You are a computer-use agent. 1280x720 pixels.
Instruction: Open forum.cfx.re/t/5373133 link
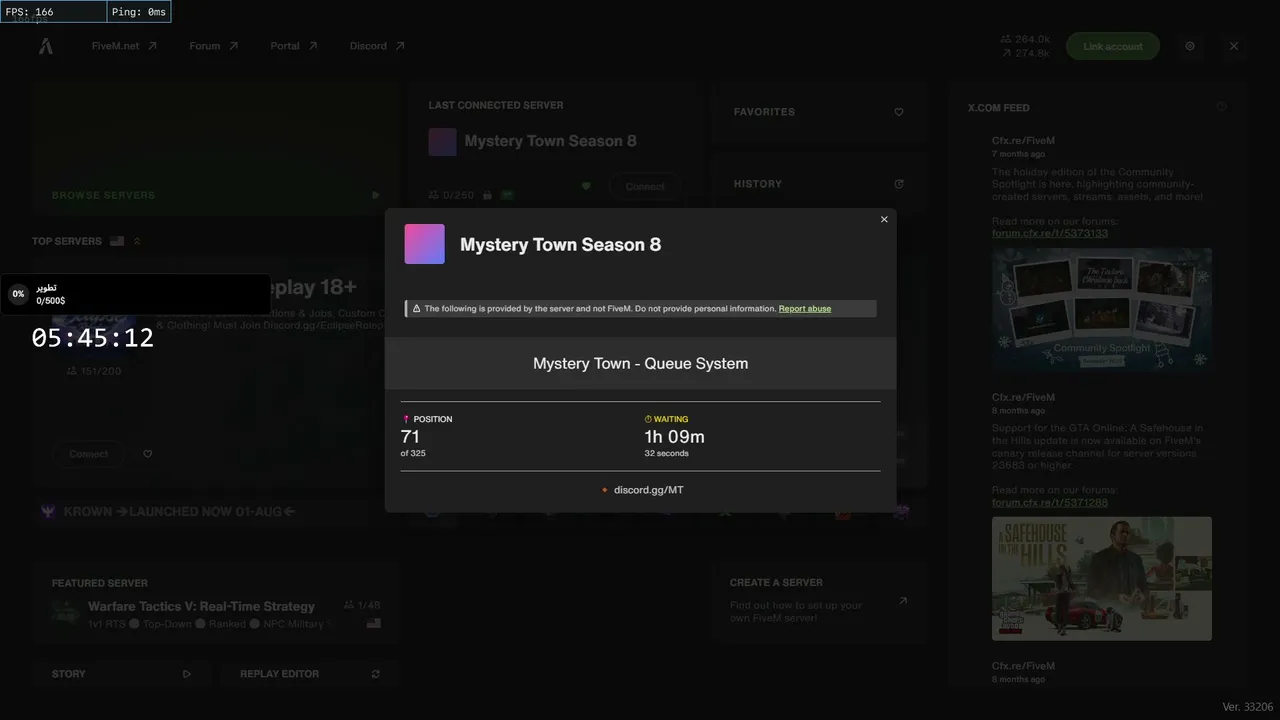1050,233
